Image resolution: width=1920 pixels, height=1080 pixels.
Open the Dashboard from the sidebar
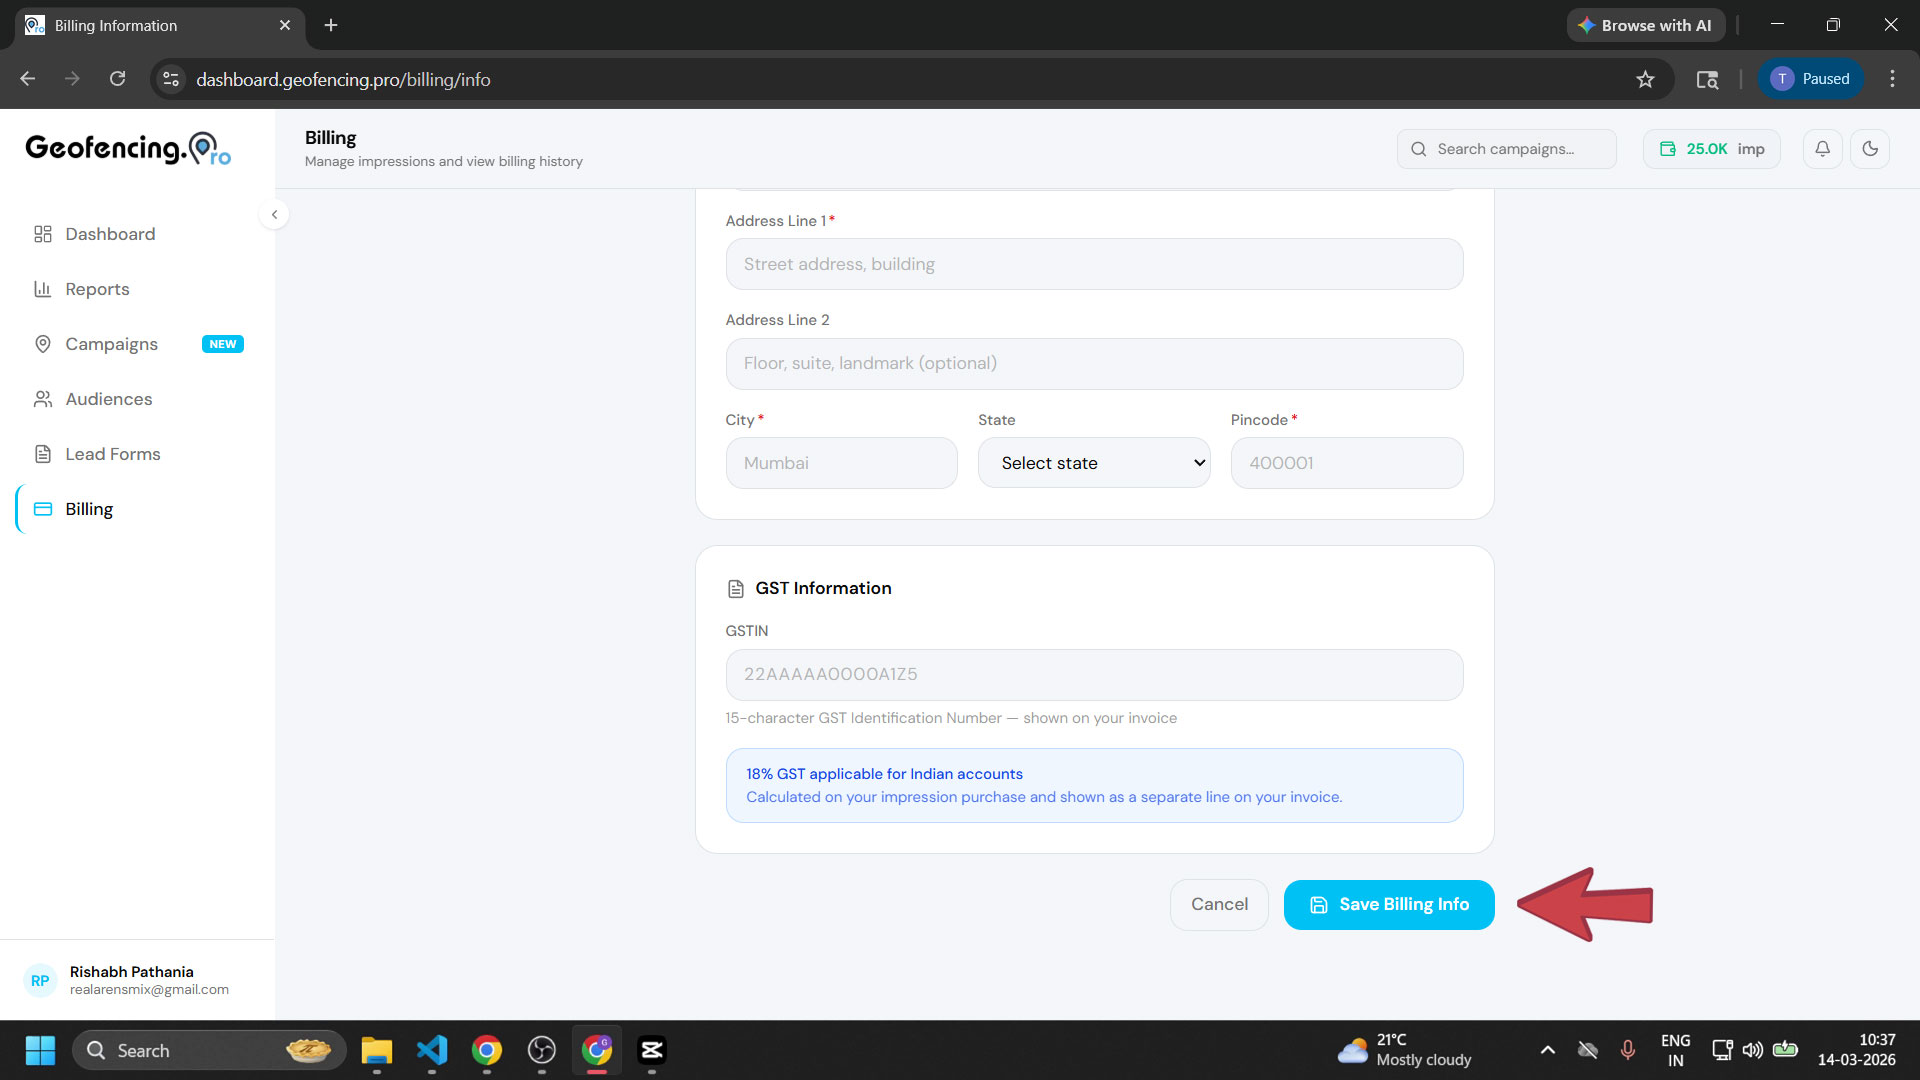(x=109, y=233)
